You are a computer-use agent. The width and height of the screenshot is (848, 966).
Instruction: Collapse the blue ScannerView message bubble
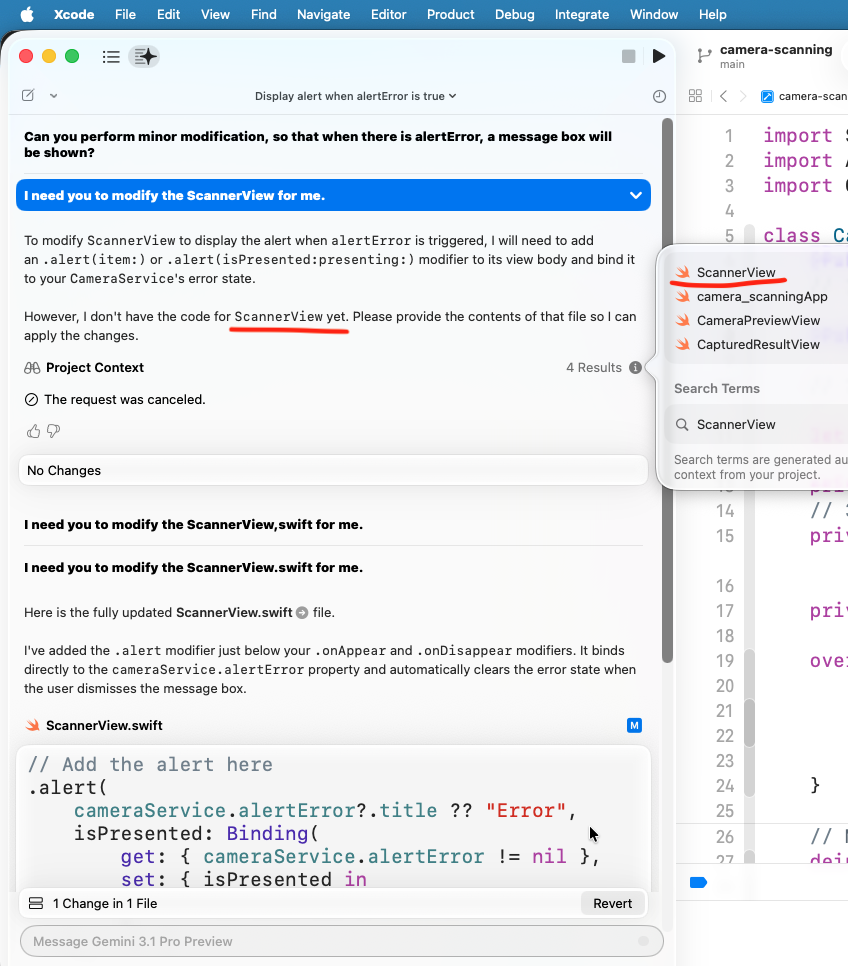click(635, 196)
